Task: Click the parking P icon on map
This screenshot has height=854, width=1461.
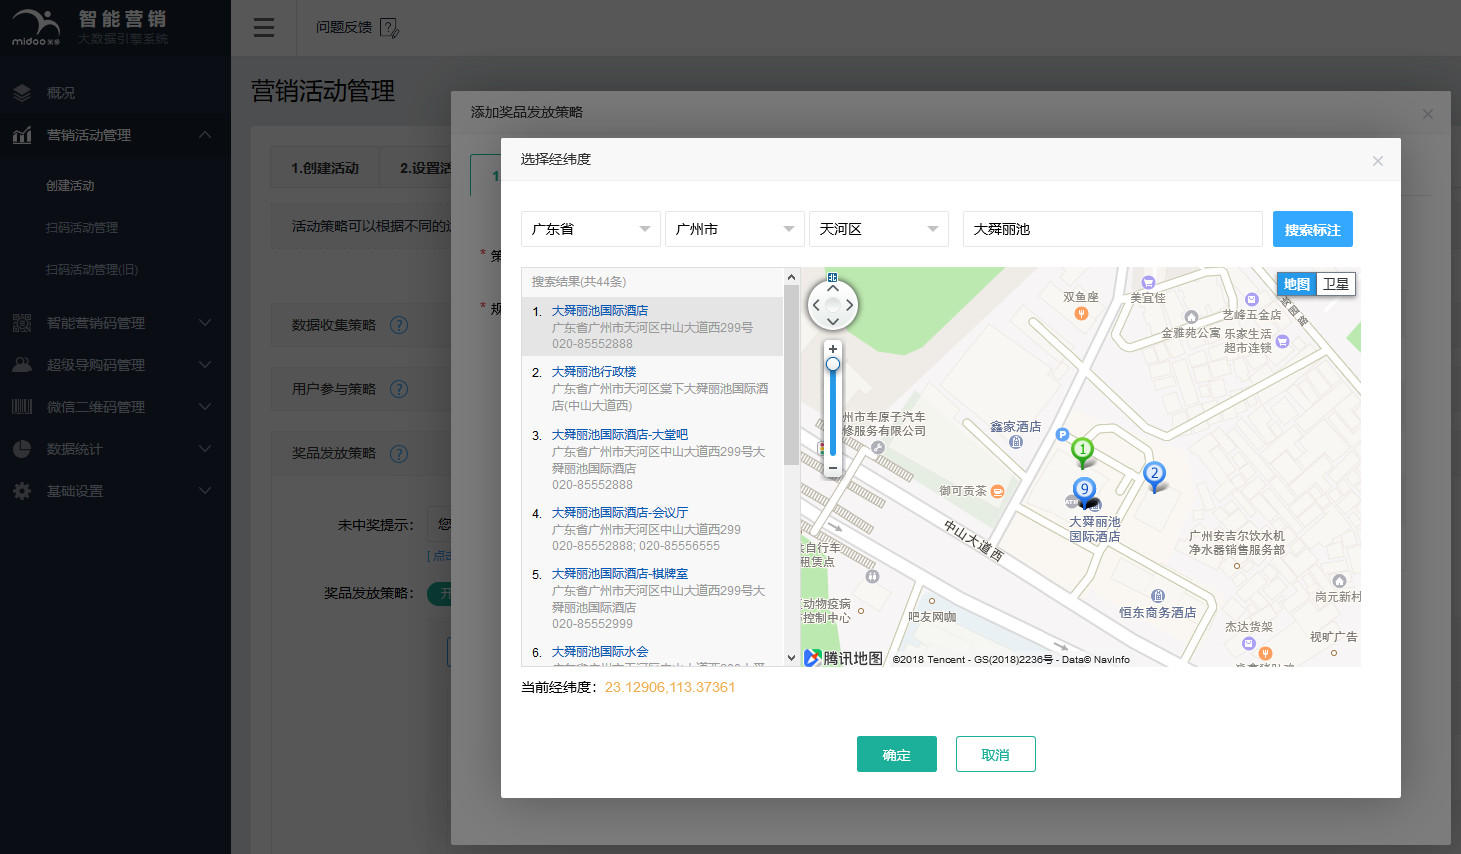Action: 1062,434
